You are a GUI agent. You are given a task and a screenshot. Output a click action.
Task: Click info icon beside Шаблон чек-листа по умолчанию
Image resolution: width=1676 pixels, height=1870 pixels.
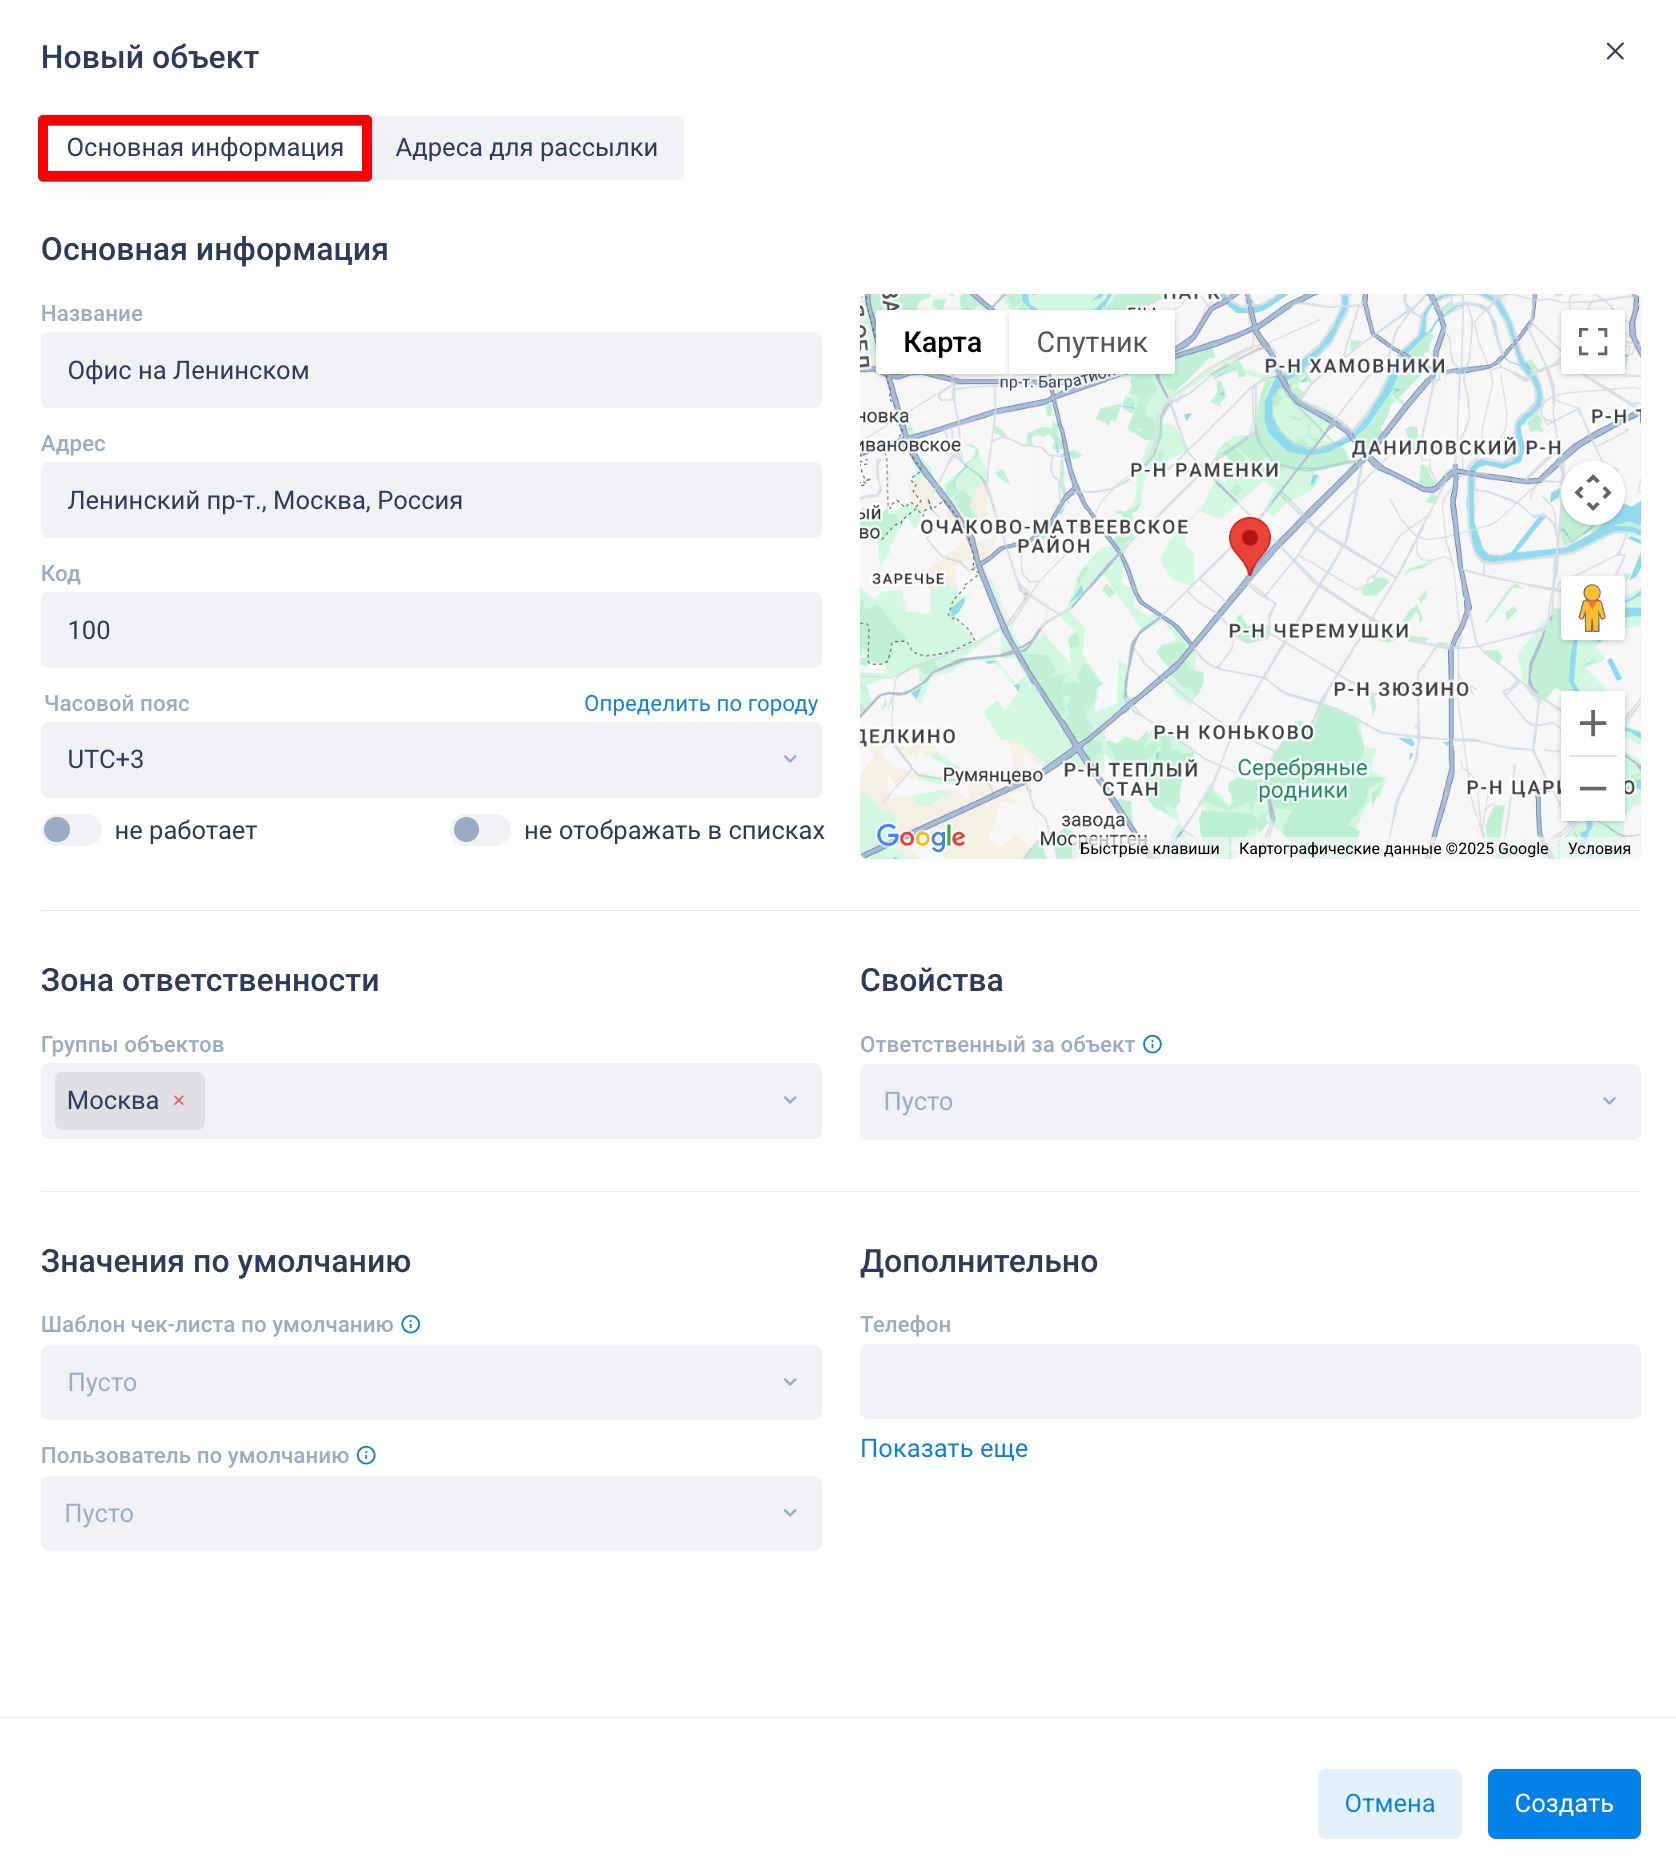point(411,1325)
